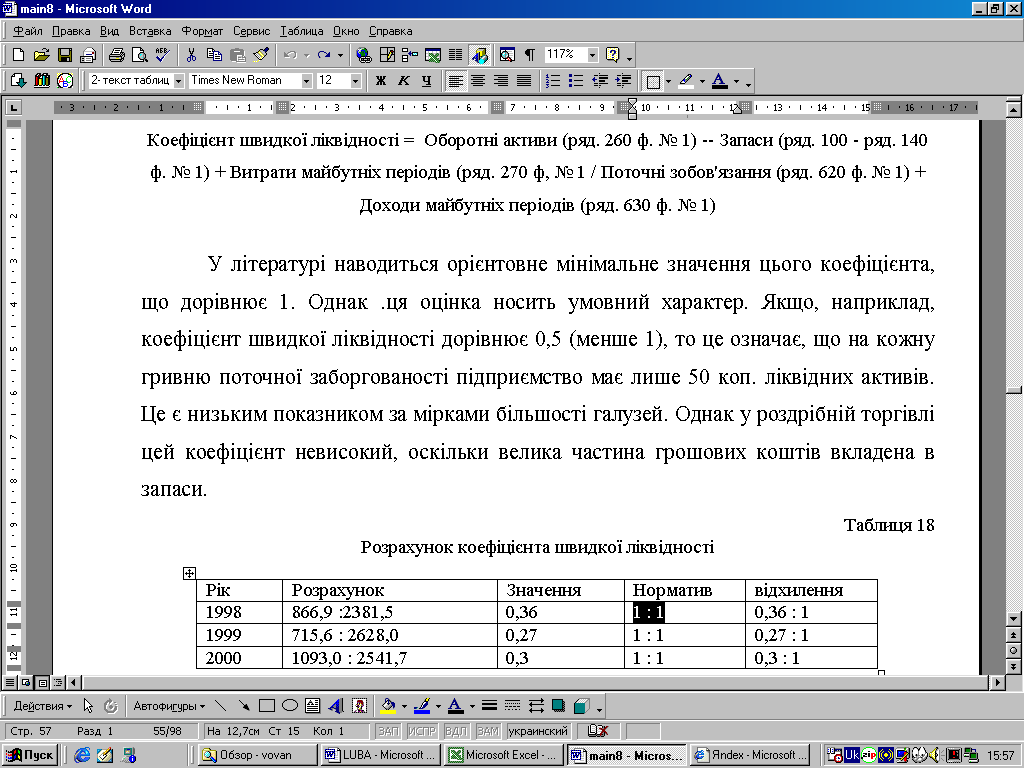This screenshot has height=768, width=1024.
Task: Click the Open file folder icon
Action: [x=41, y=55]
